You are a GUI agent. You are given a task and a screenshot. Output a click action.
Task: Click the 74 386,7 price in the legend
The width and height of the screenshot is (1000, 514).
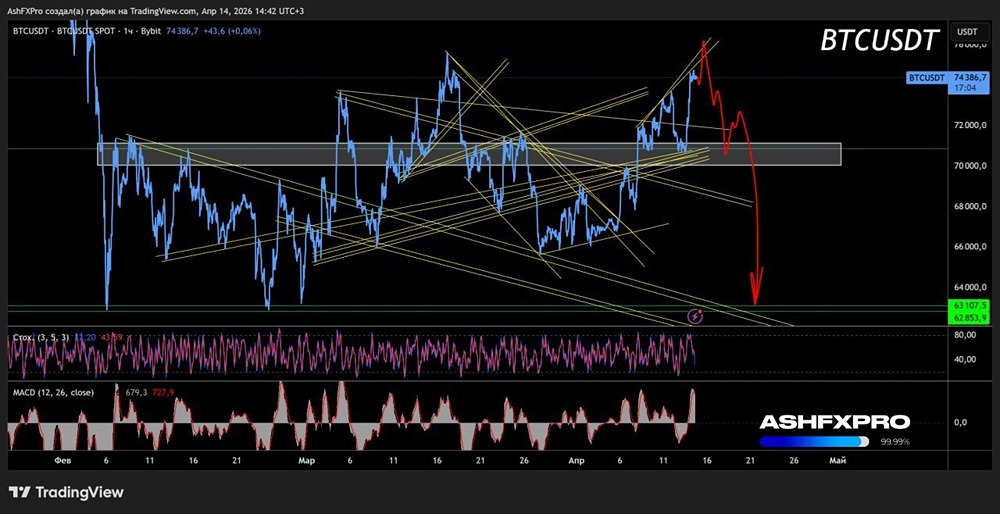click(x=180, y=31)
